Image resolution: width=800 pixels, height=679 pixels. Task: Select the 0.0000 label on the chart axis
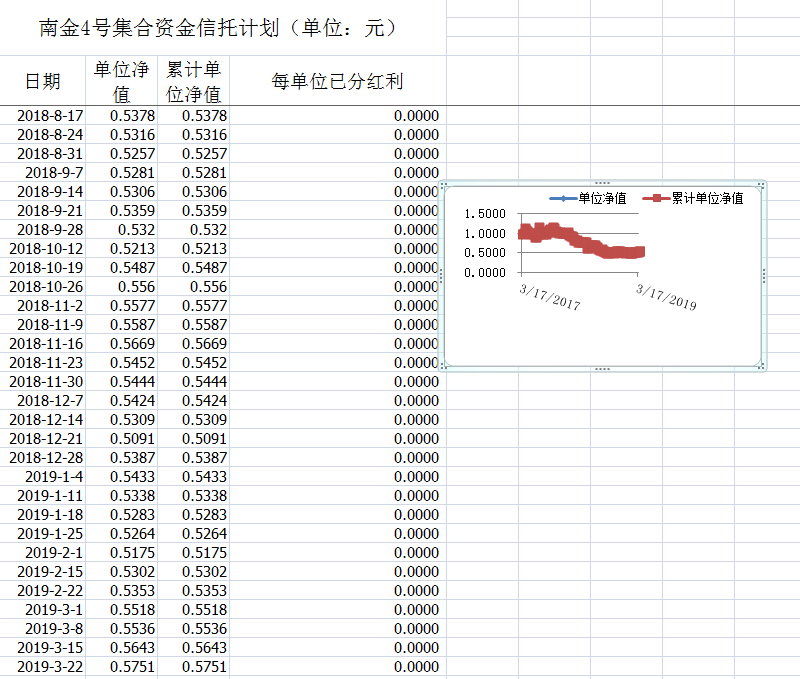(485, 272)
